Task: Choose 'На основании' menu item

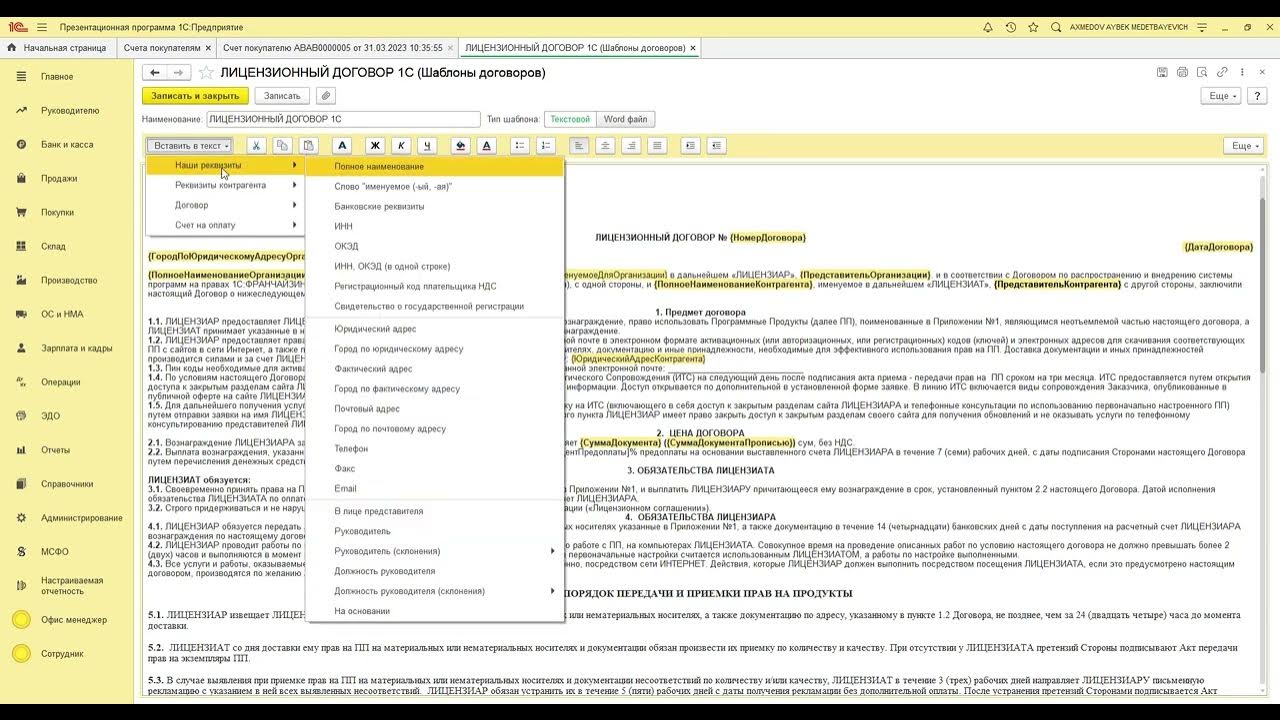Action: point(434,611)
